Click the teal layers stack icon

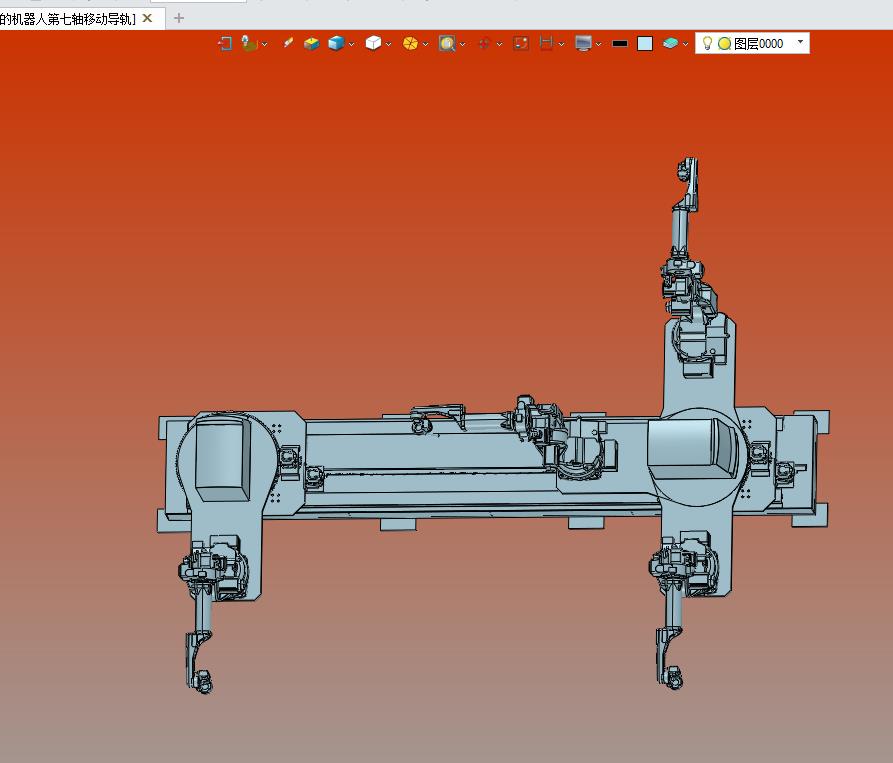click(670, 43)
